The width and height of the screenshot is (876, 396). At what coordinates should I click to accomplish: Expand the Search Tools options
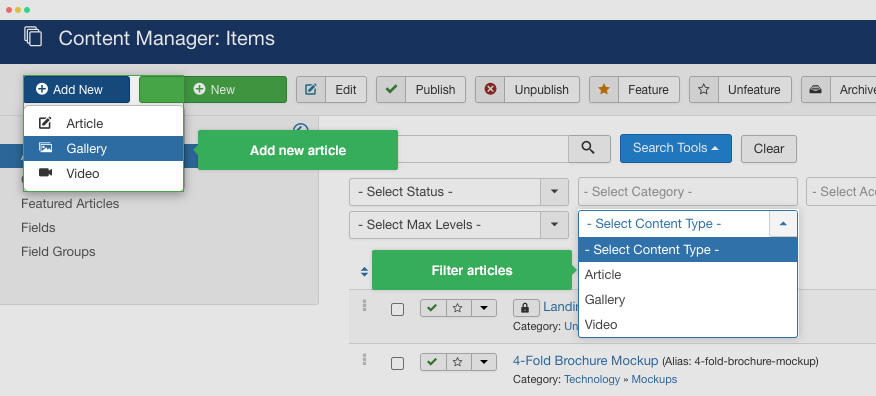coord(675,148)
